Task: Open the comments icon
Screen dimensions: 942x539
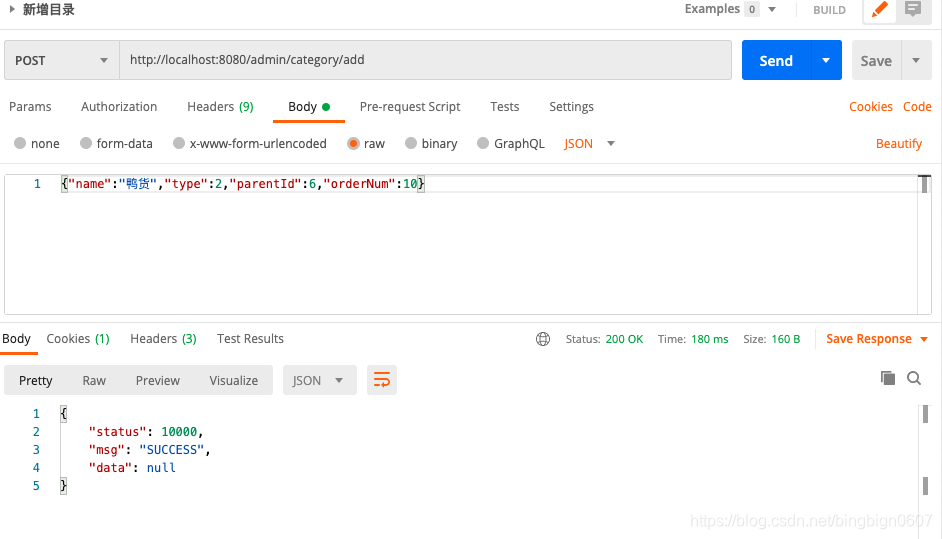Action: 913,9
